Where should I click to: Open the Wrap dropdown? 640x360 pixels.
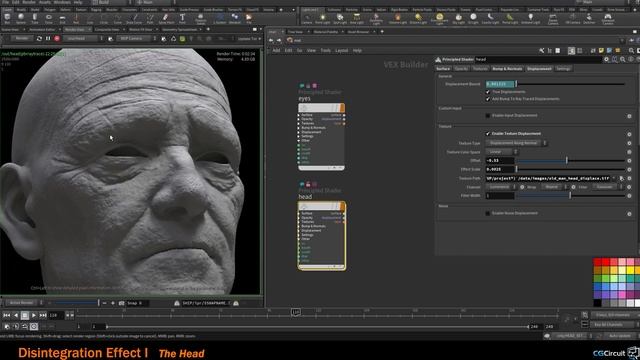554,187
